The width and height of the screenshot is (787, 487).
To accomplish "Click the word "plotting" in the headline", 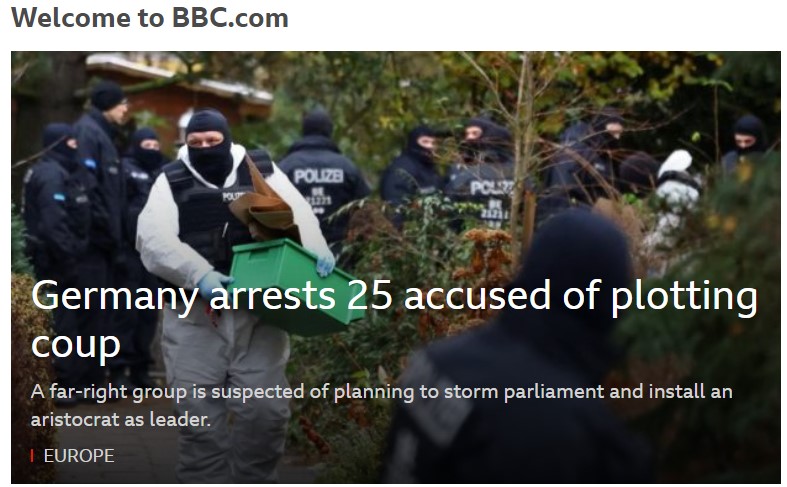I will pyautogui.click(x=684, y=298).
